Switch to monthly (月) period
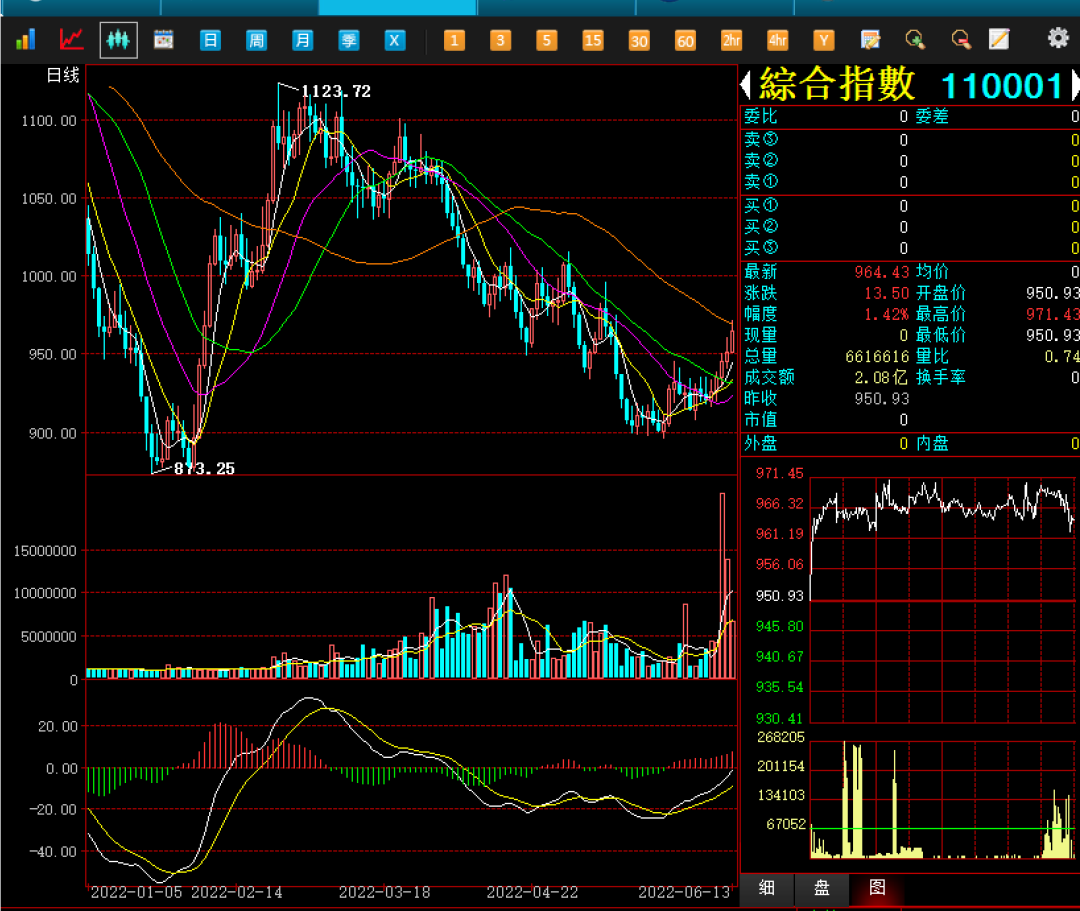The height and width of the screenshot is (911, 1080). (302, 40)
